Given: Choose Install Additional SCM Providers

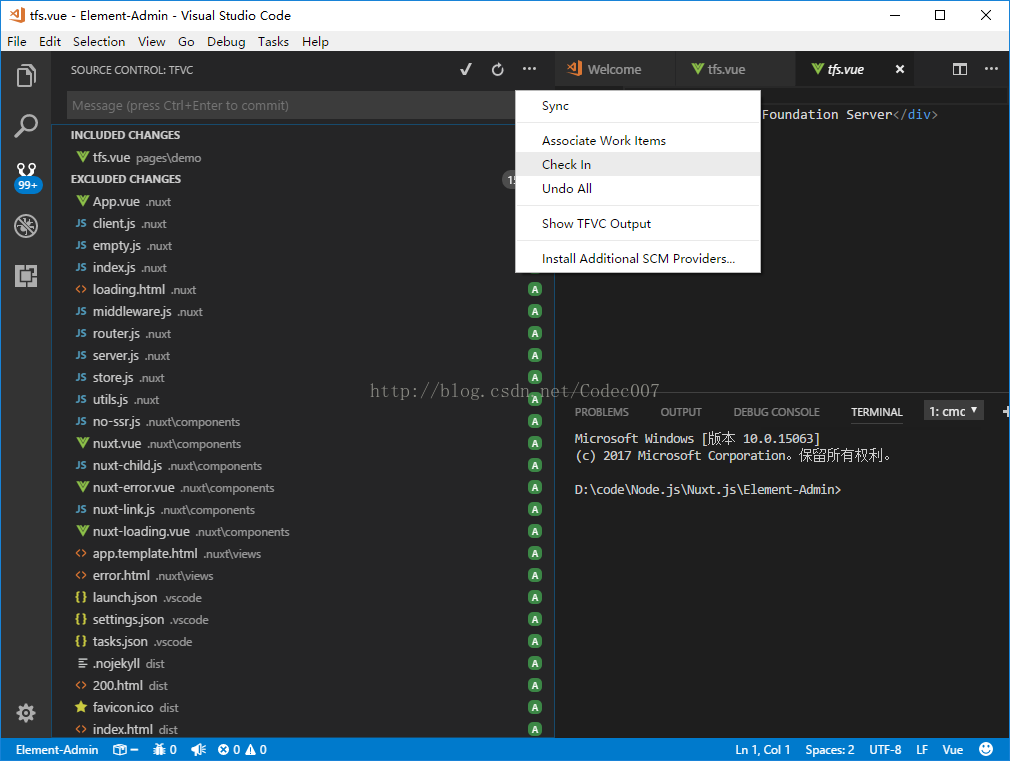Looking at the screenshot, I should (638, 258).
